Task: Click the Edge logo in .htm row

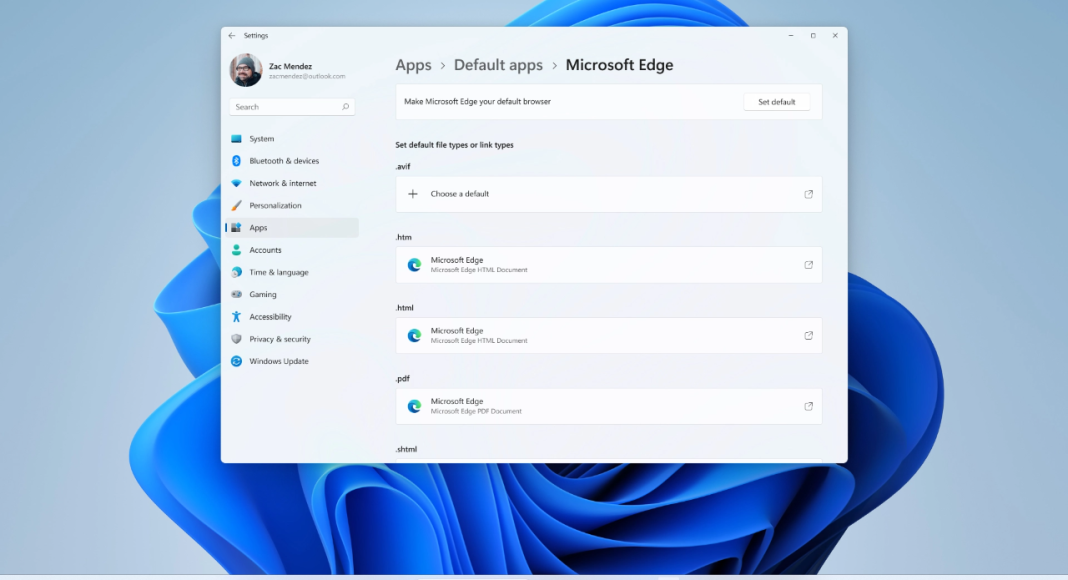Action: pos(414,265)
